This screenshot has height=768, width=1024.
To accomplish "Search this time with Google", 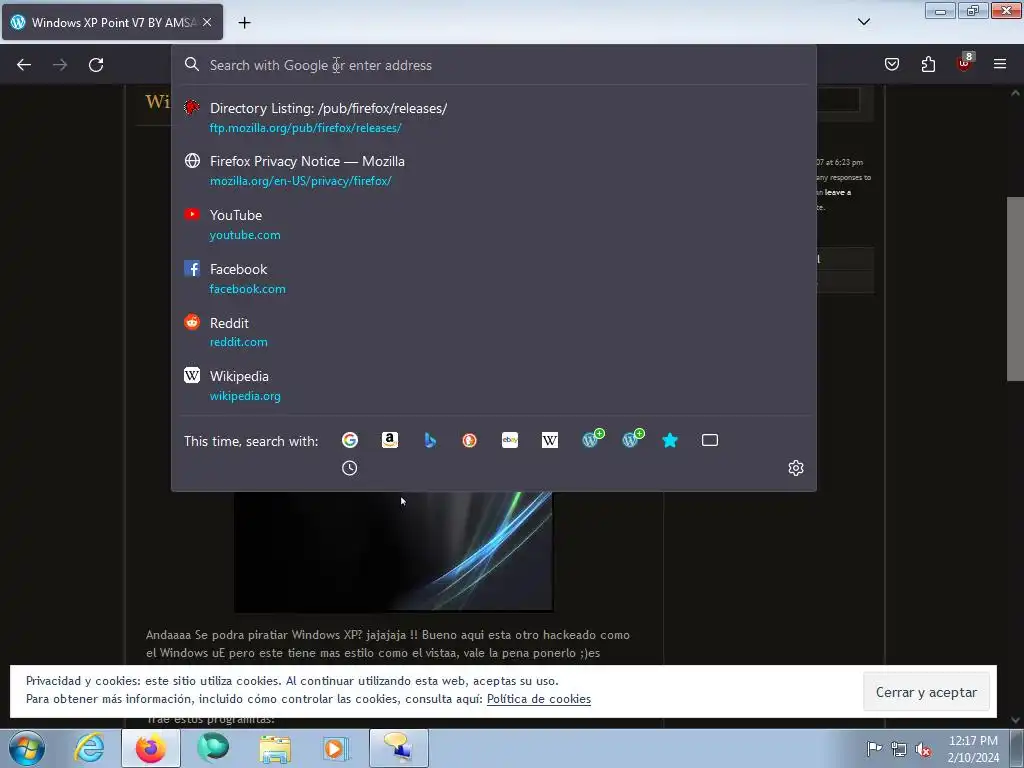I will 350,440.
